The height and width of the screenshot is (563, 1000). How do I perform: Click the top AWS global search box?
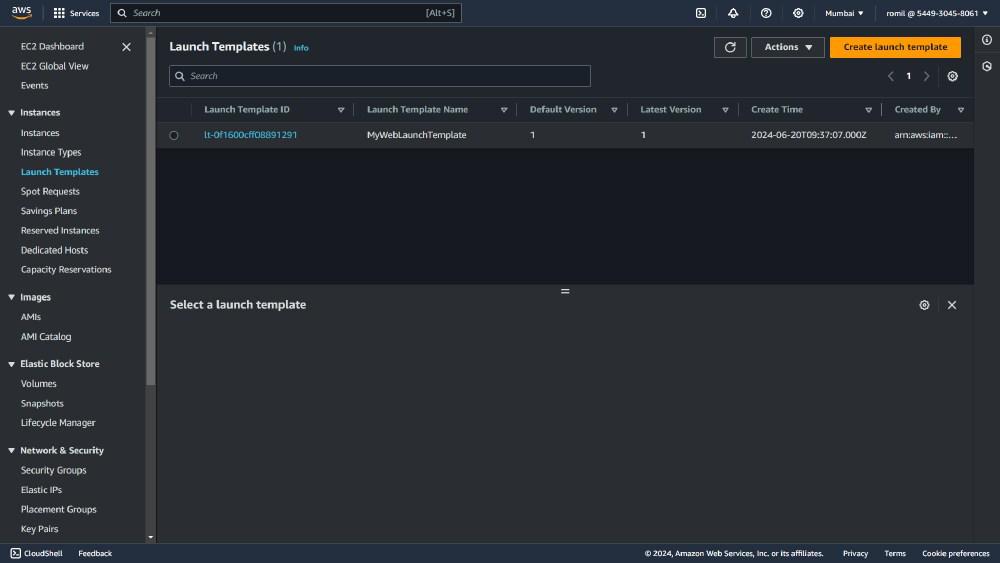(x=286, y=13)
